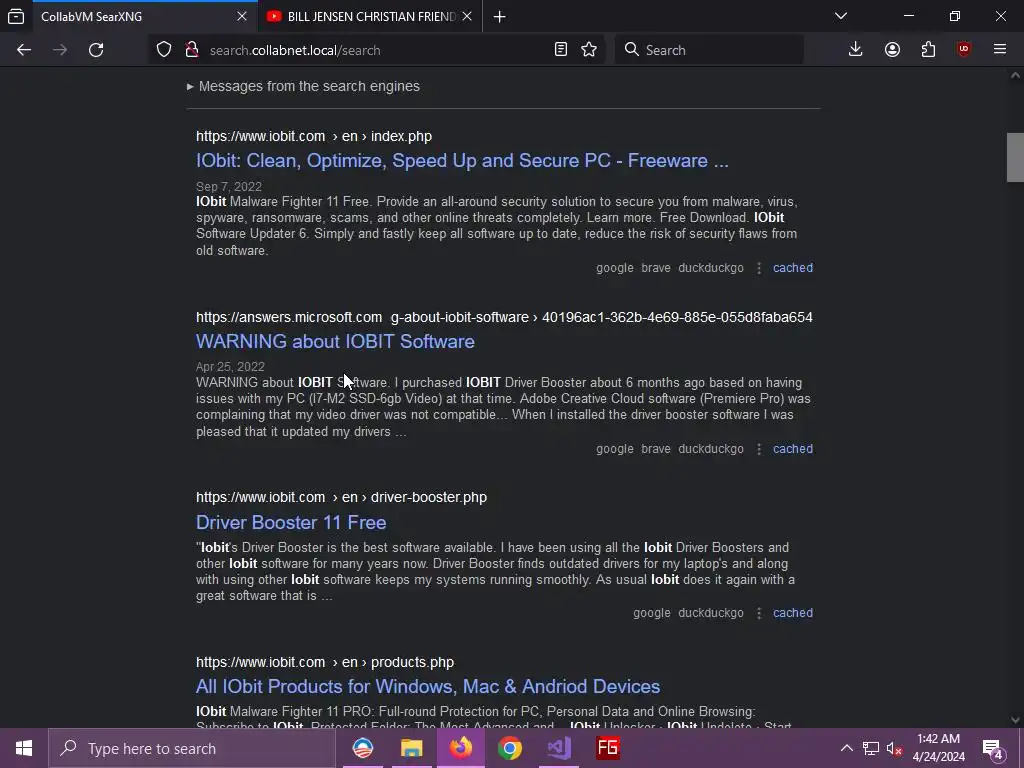Click three-dot separator in Driver Booster result's engine row
Screen dimensions: 1024x768
759,613
